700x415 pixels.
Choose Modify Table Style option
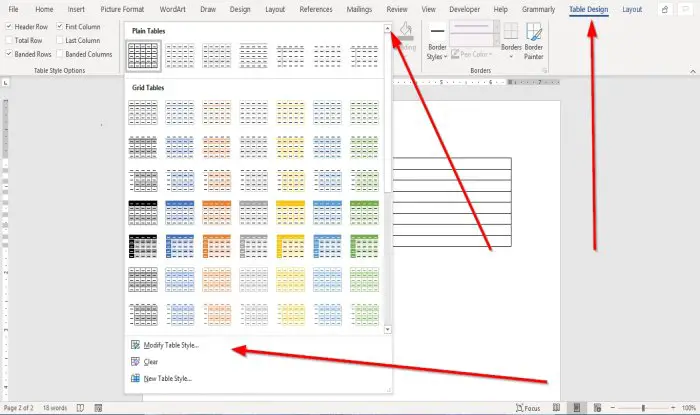click(171, 345)
